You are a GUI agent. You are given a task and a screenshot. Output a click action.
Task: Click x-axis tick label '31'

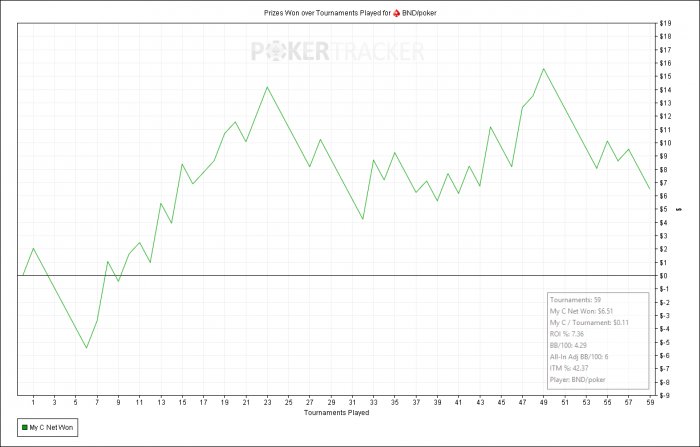coord(352,402)
